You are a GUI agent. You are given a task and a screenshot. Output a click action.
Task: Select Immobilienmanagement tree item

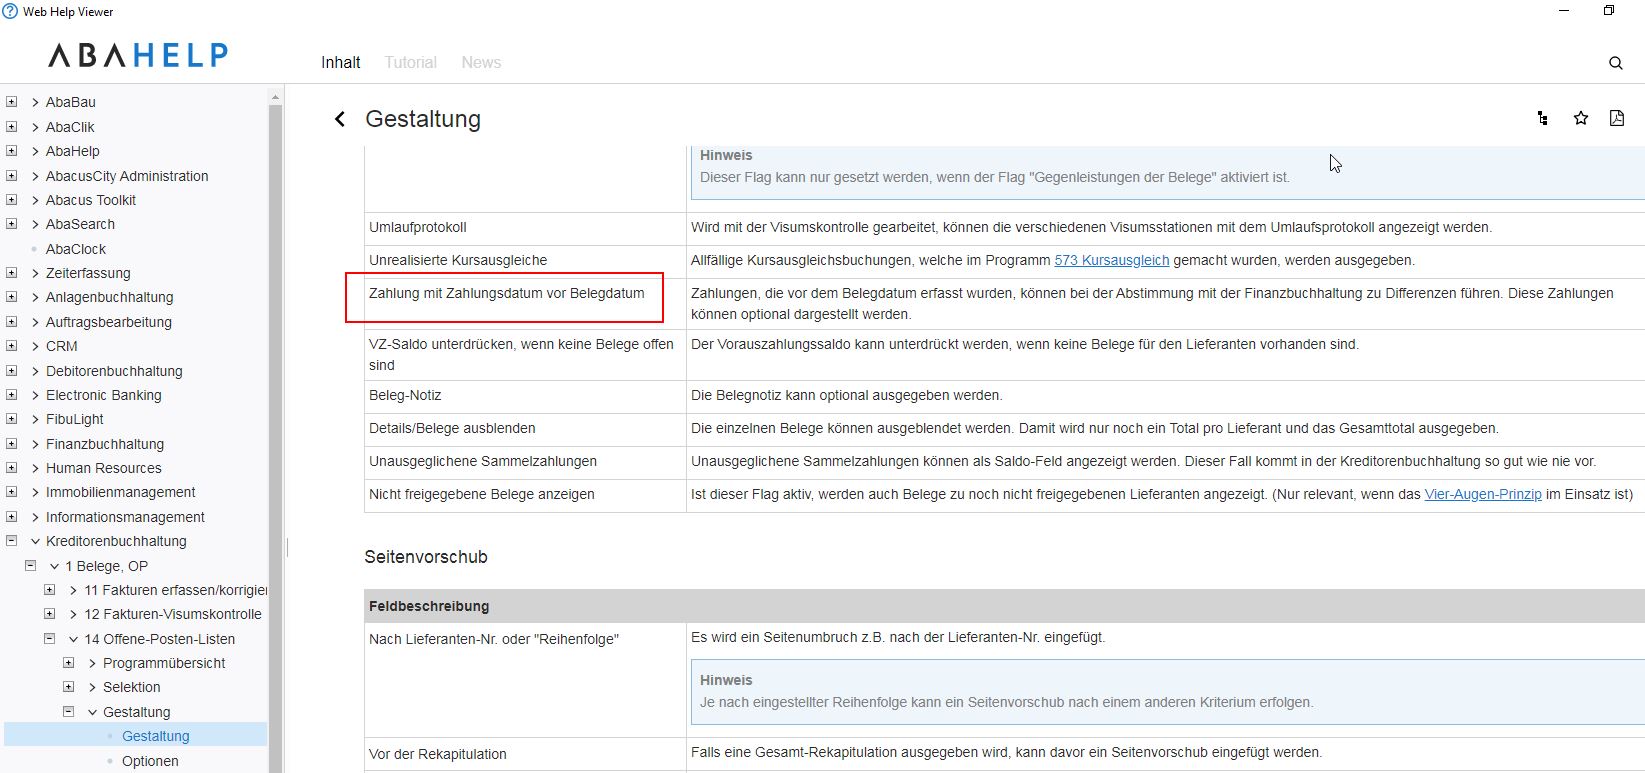pos(120,492)
